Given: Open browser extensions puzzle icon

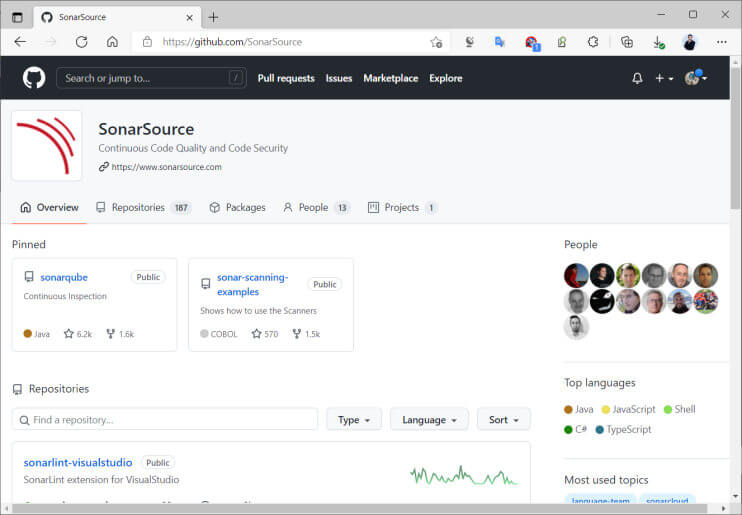Looking at the screenshot, I should click(x=593, y=42).
